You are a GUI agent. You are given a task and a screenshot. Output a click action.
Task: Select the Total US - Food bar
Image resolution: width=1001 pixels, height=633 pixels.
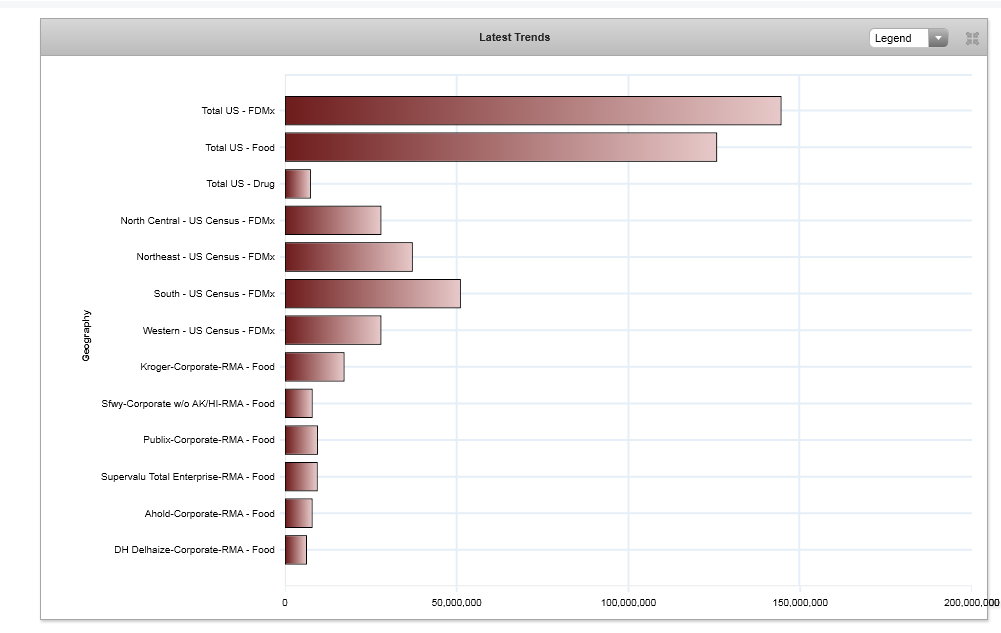(x=500, y=147)
